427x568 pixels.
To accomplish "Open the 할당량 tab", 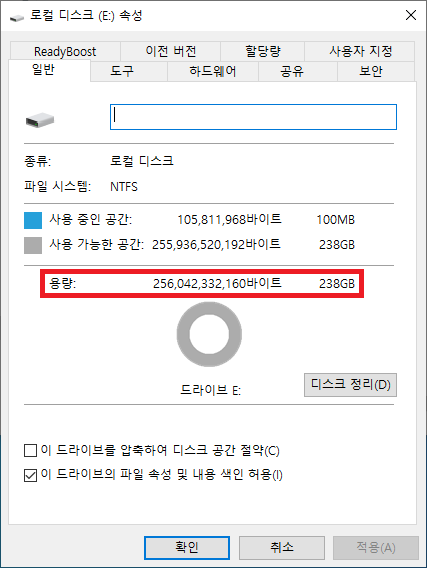I will 263,51.
